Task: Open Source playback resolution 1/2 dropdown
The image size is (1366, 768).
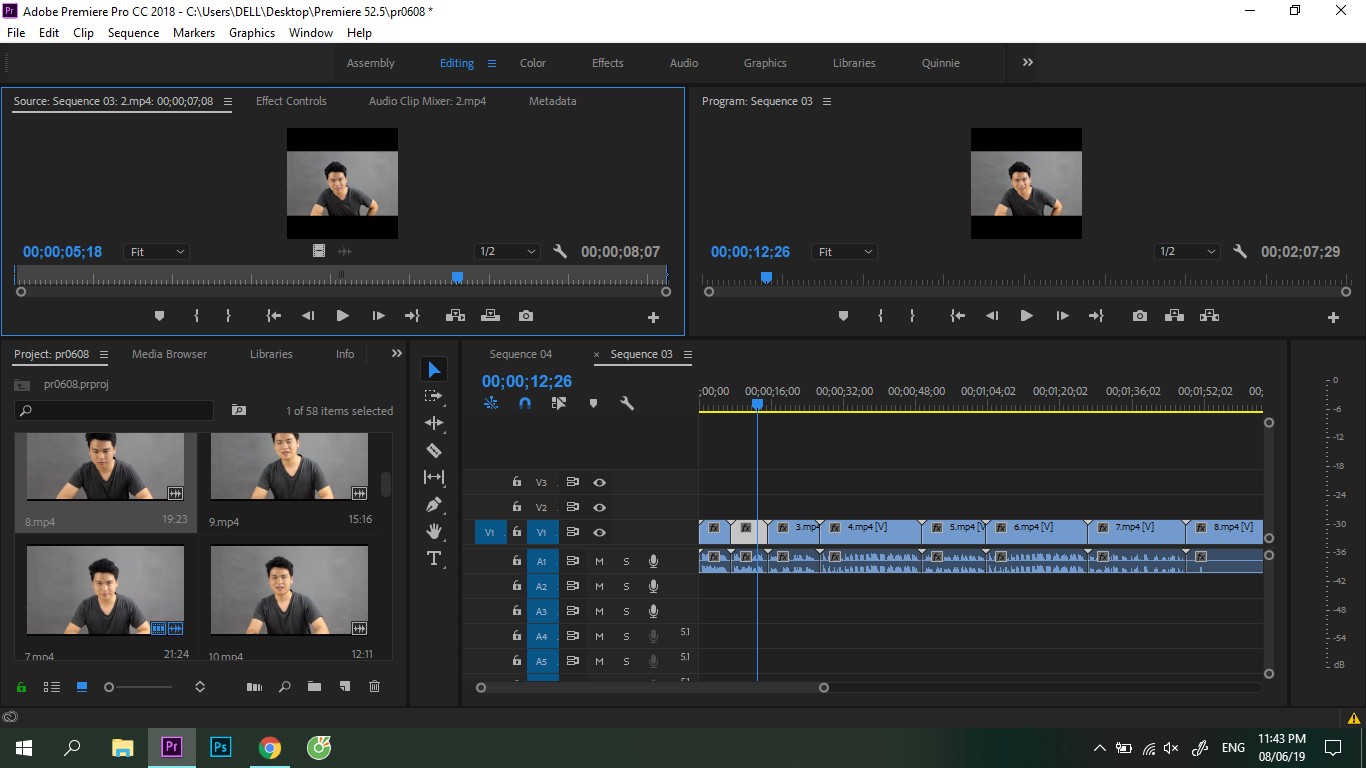Action: pyautogui.click(x=507, y=252)
